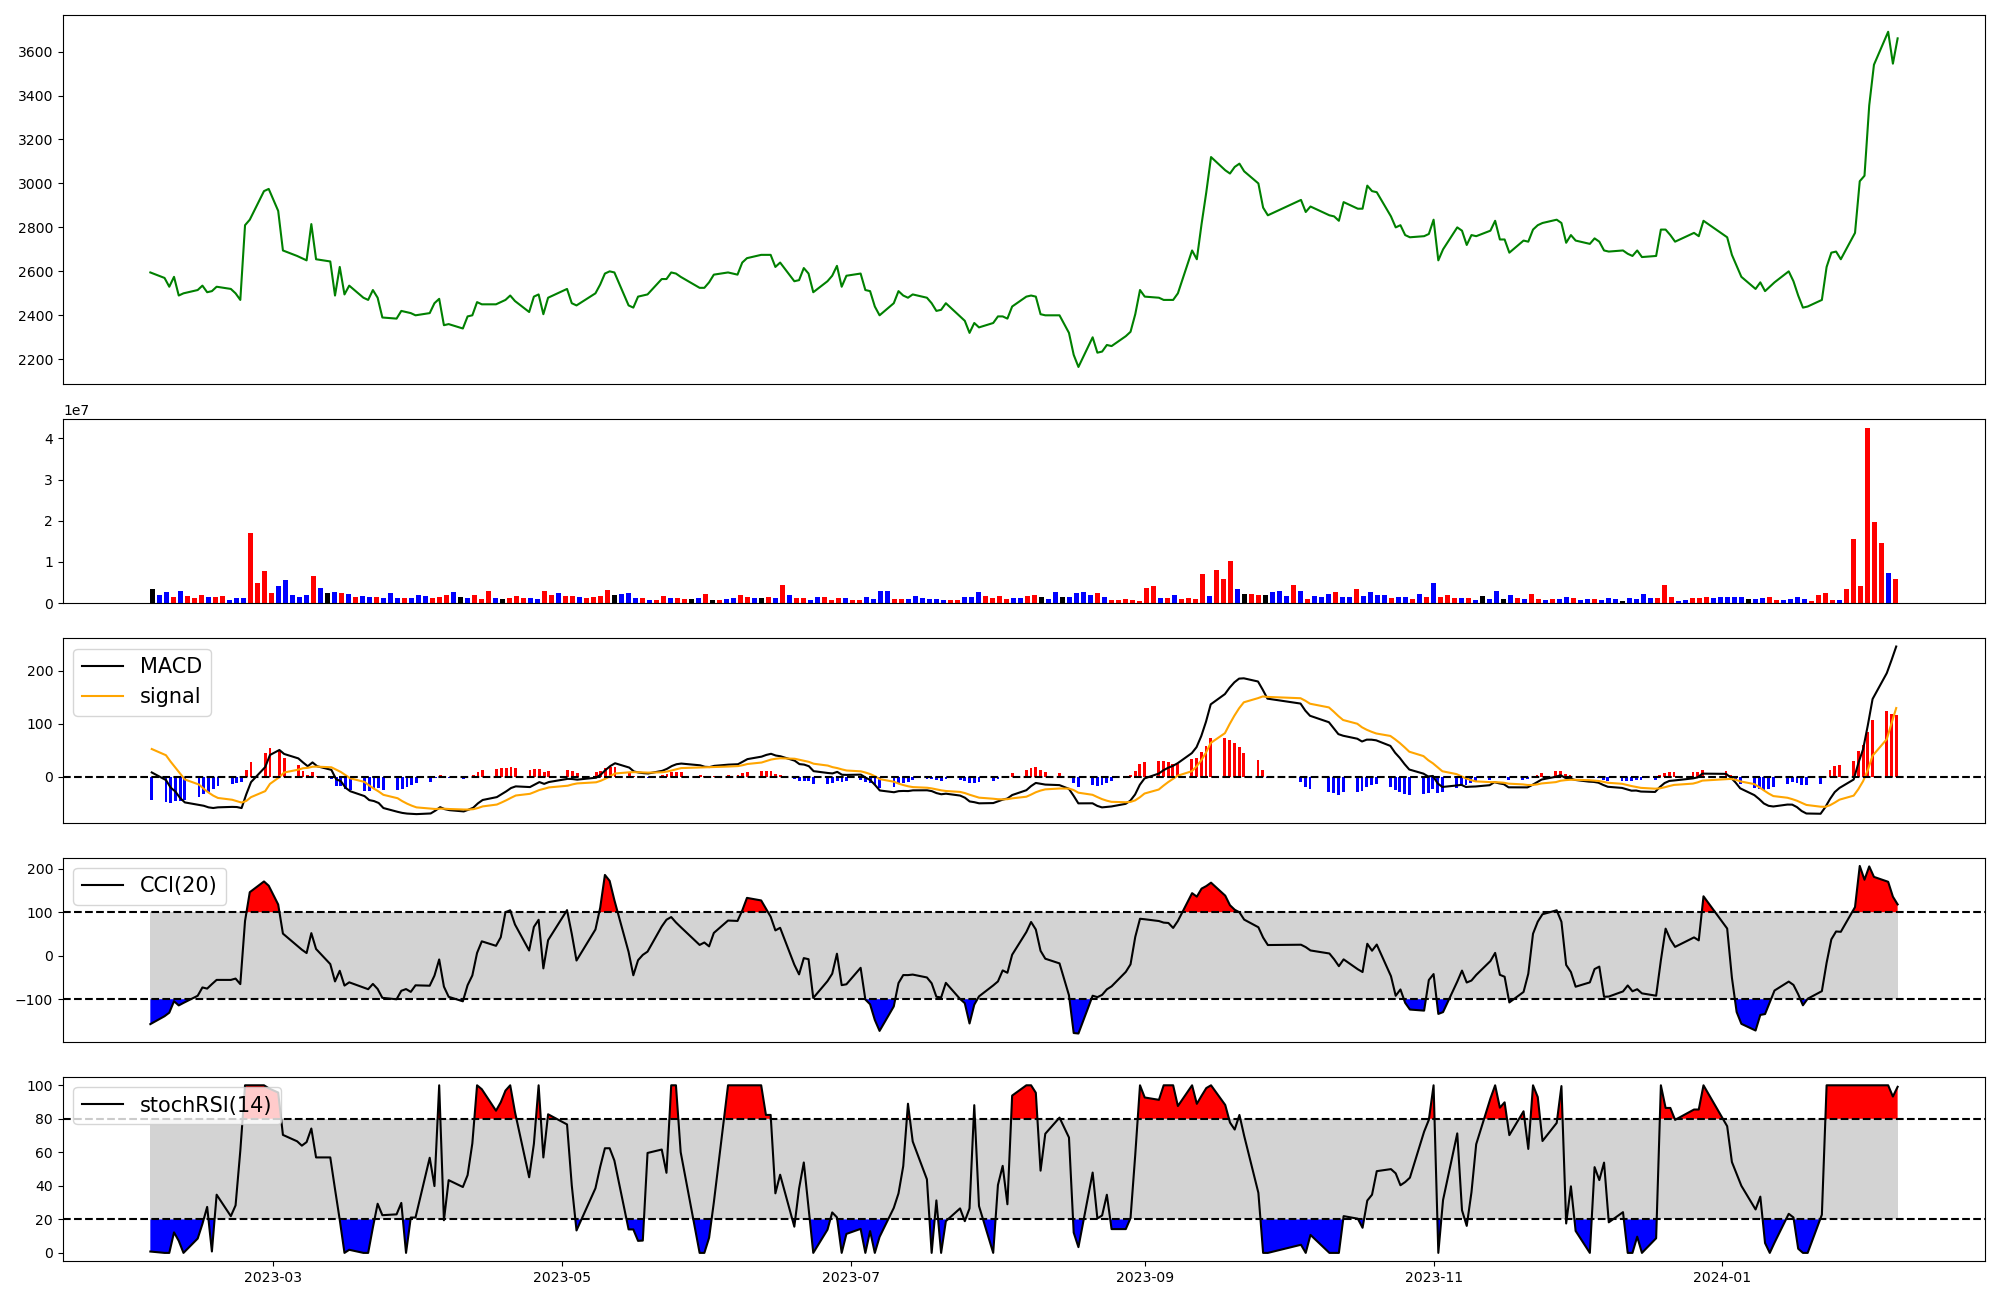This screenshot has height=1300, width=2000.
Task: Click the 2024-01 date tick label
Action: (x=1723, y=1276)
